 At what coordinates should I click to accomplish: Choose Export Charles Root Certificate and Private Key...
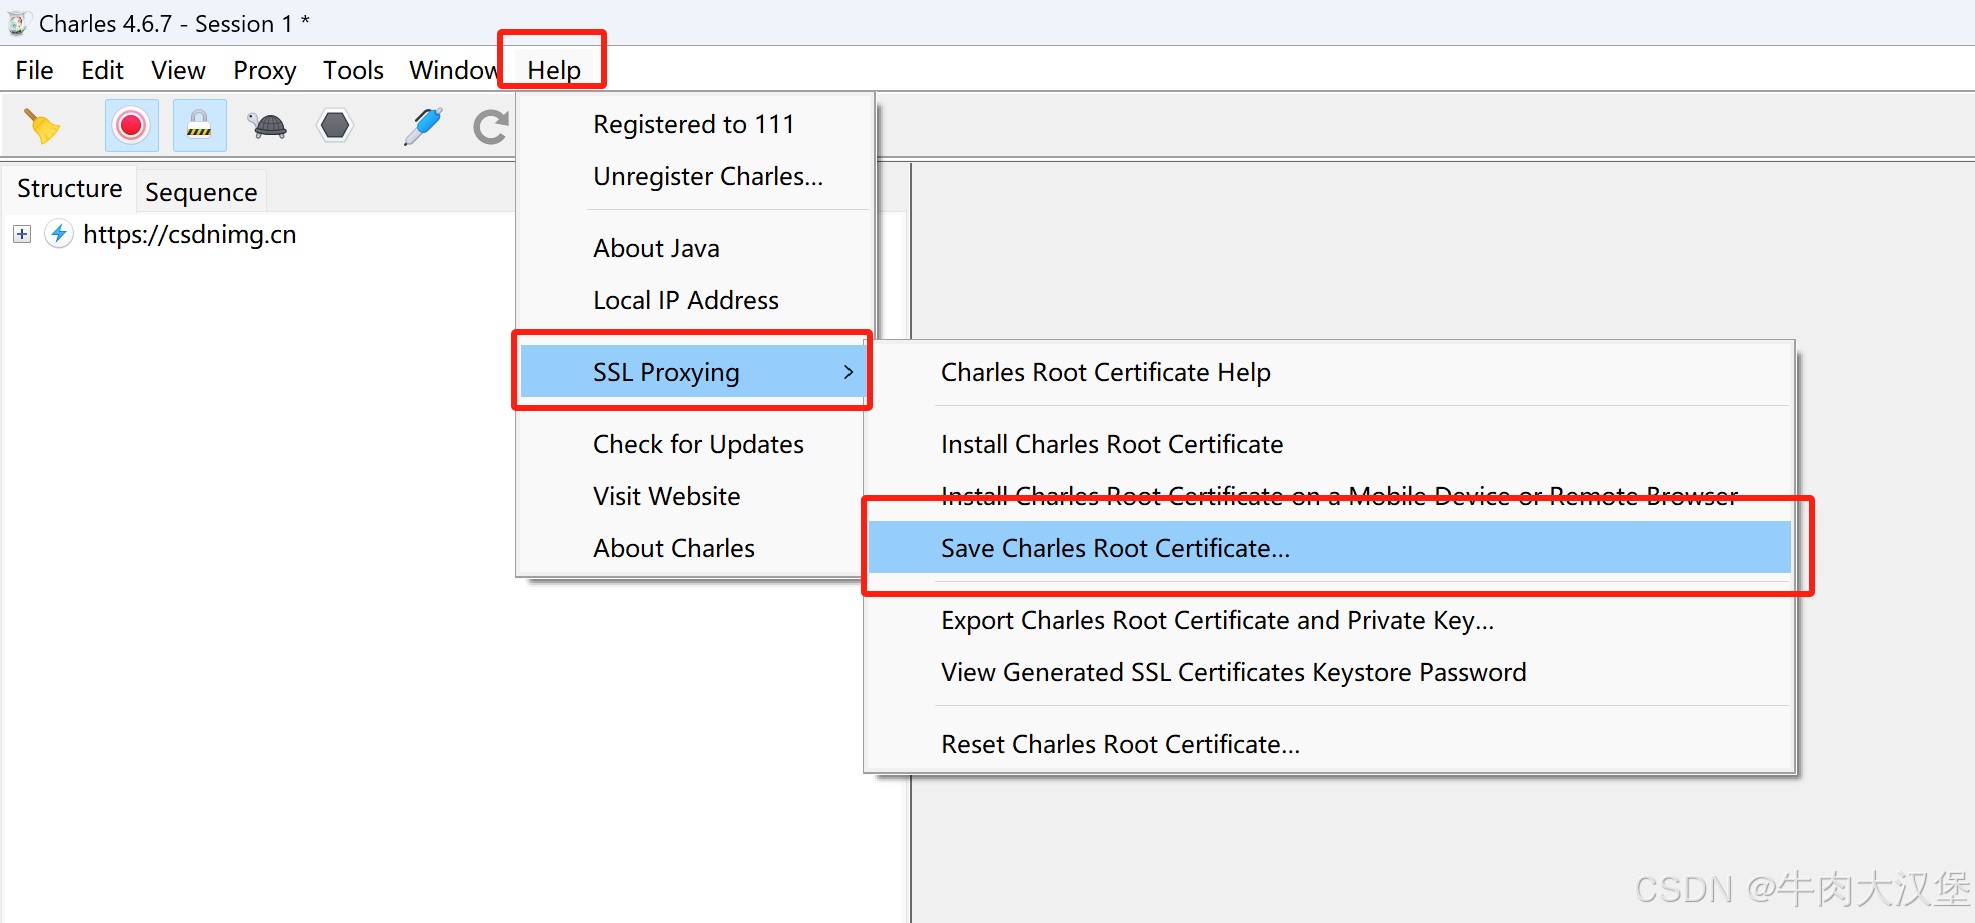[1330, 620]
